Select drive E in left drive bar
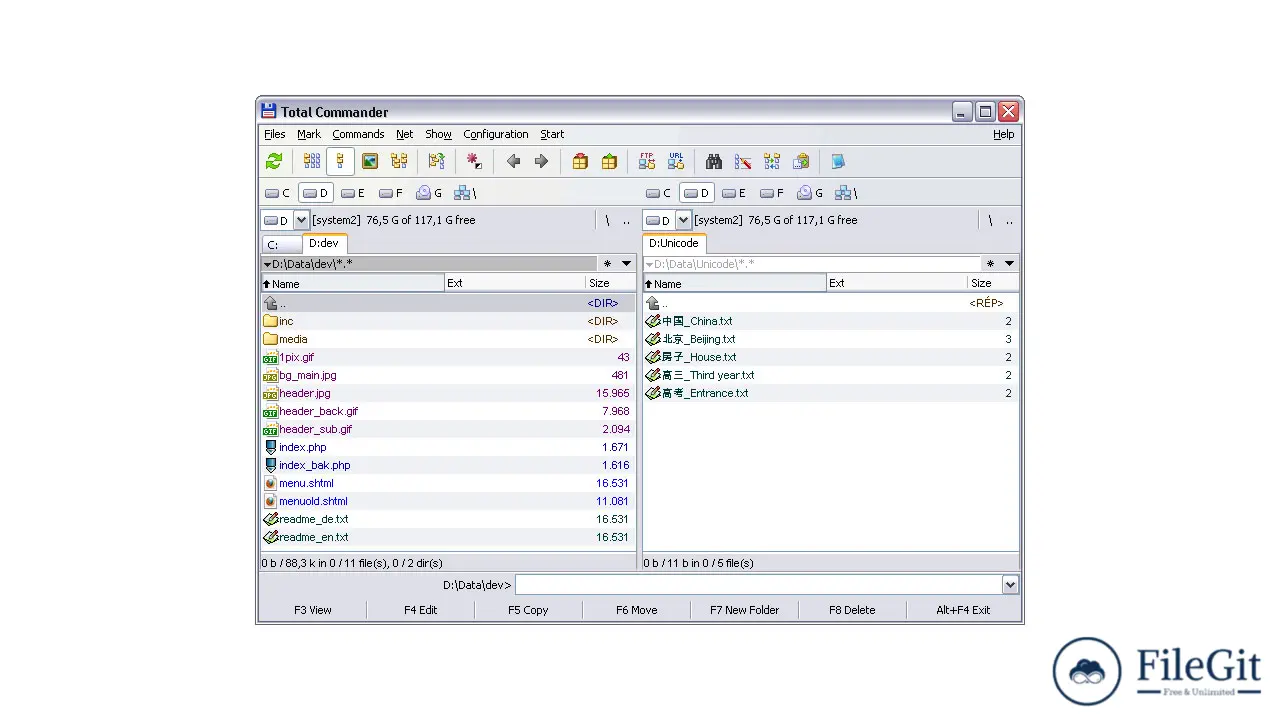1280x720 pixels. (x=353, y=193)
